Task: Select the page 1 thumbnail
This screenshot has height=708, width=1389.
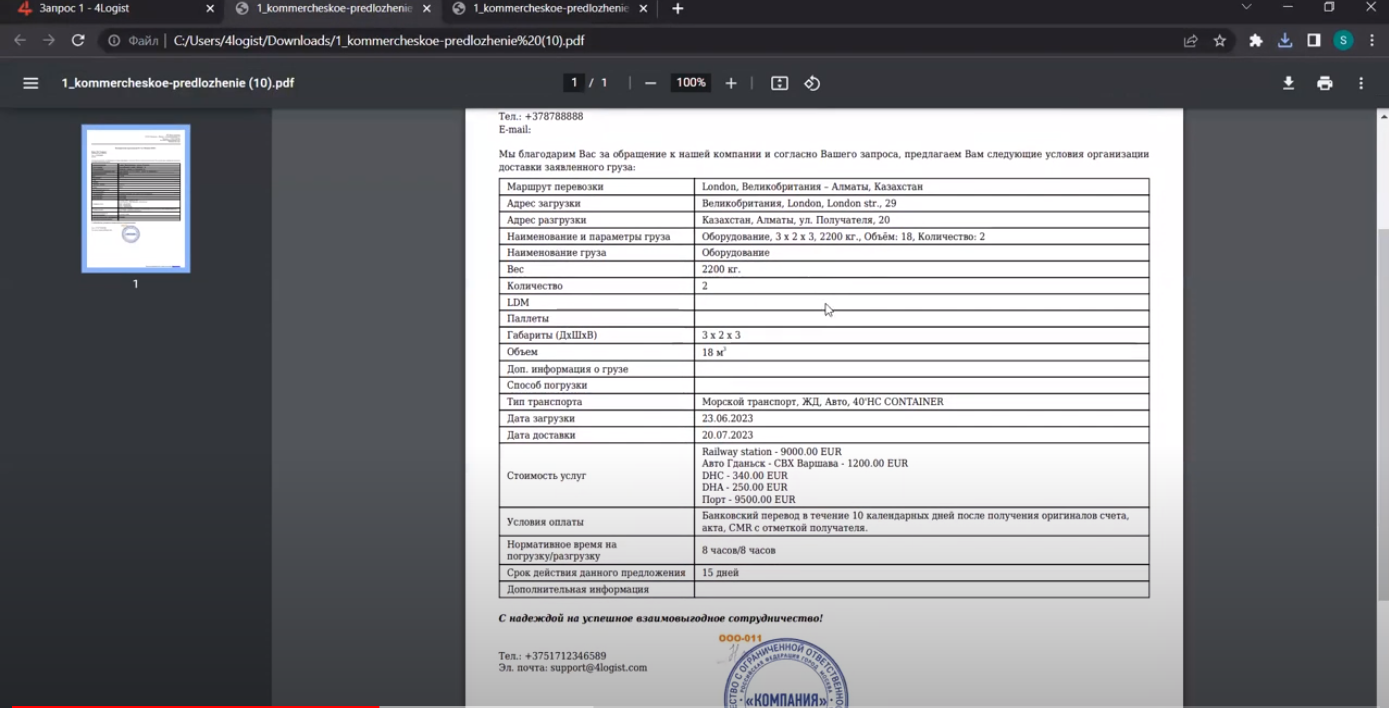Action: coord(136,198)
